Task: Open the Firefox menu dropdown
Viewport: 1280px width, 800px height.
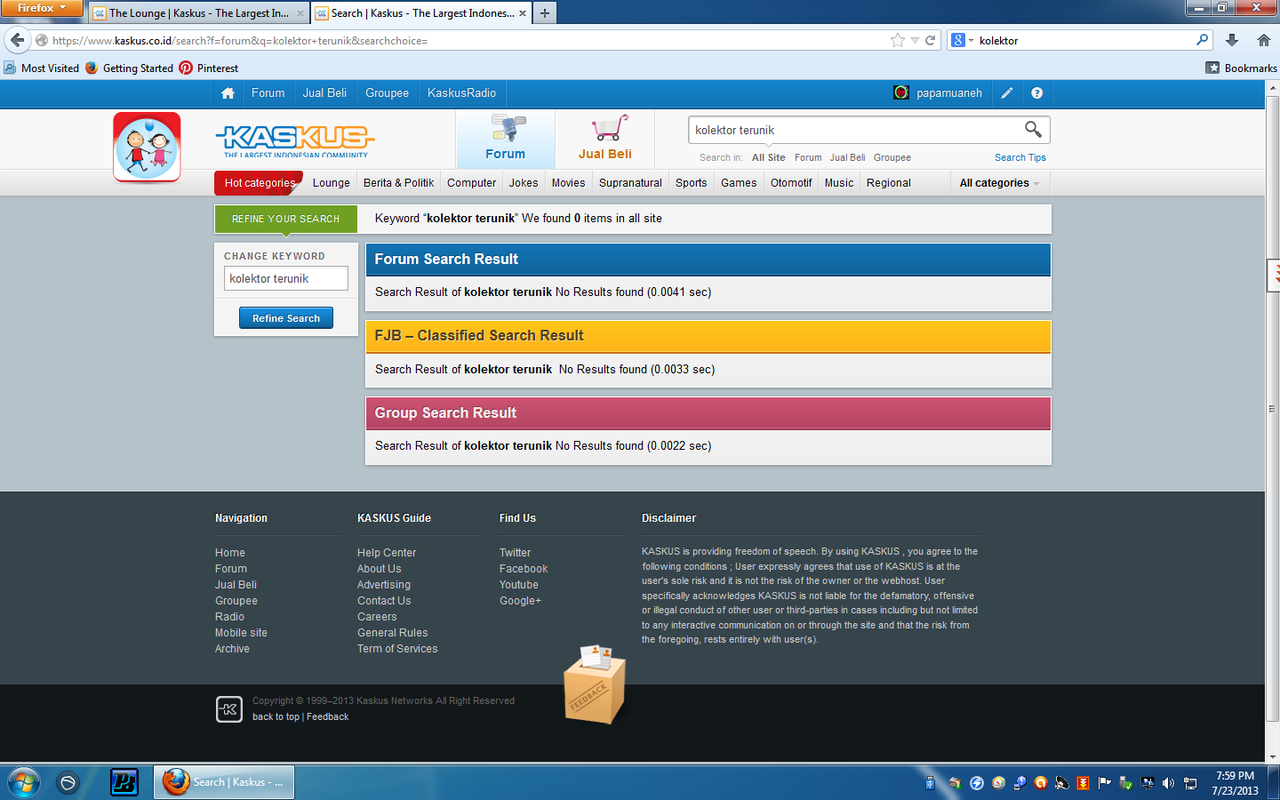Action: (x=42, y=8)
